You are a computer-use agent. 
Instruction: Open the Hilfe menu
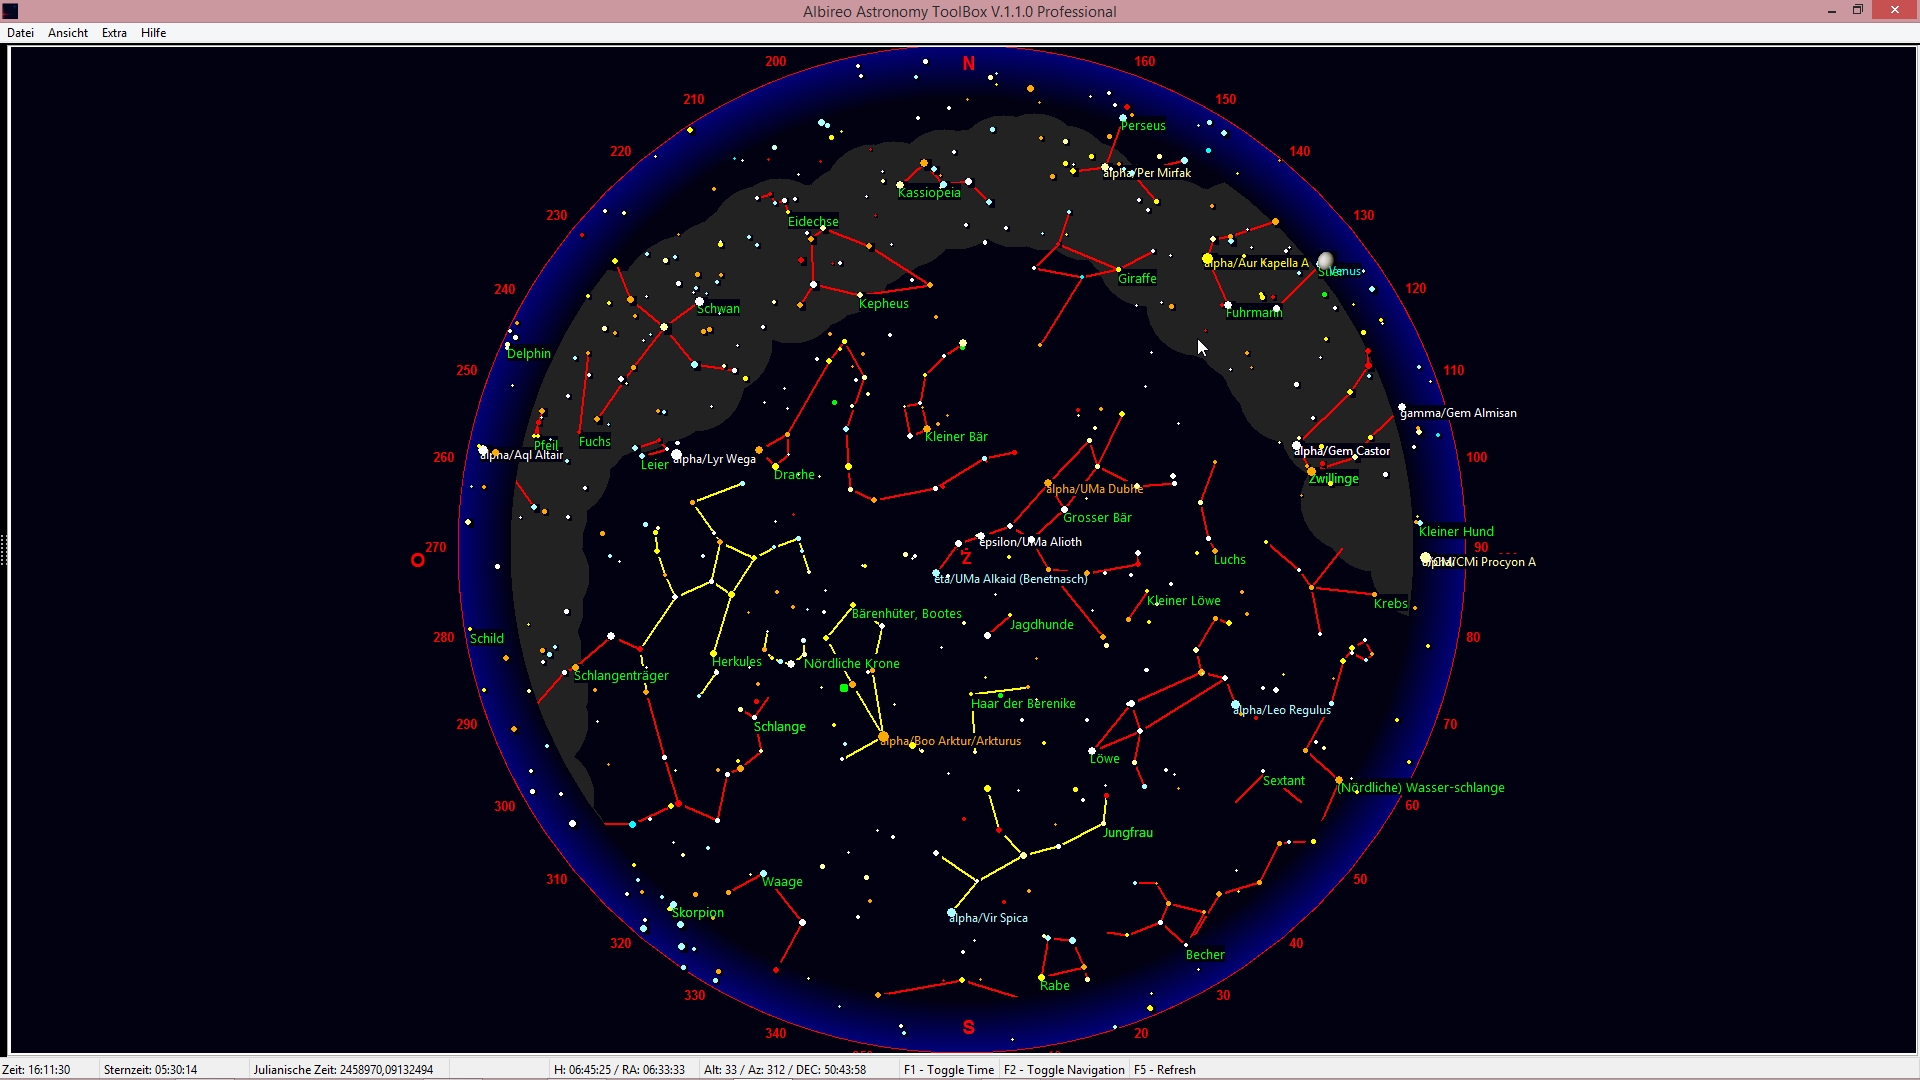(x=153, y=33)
